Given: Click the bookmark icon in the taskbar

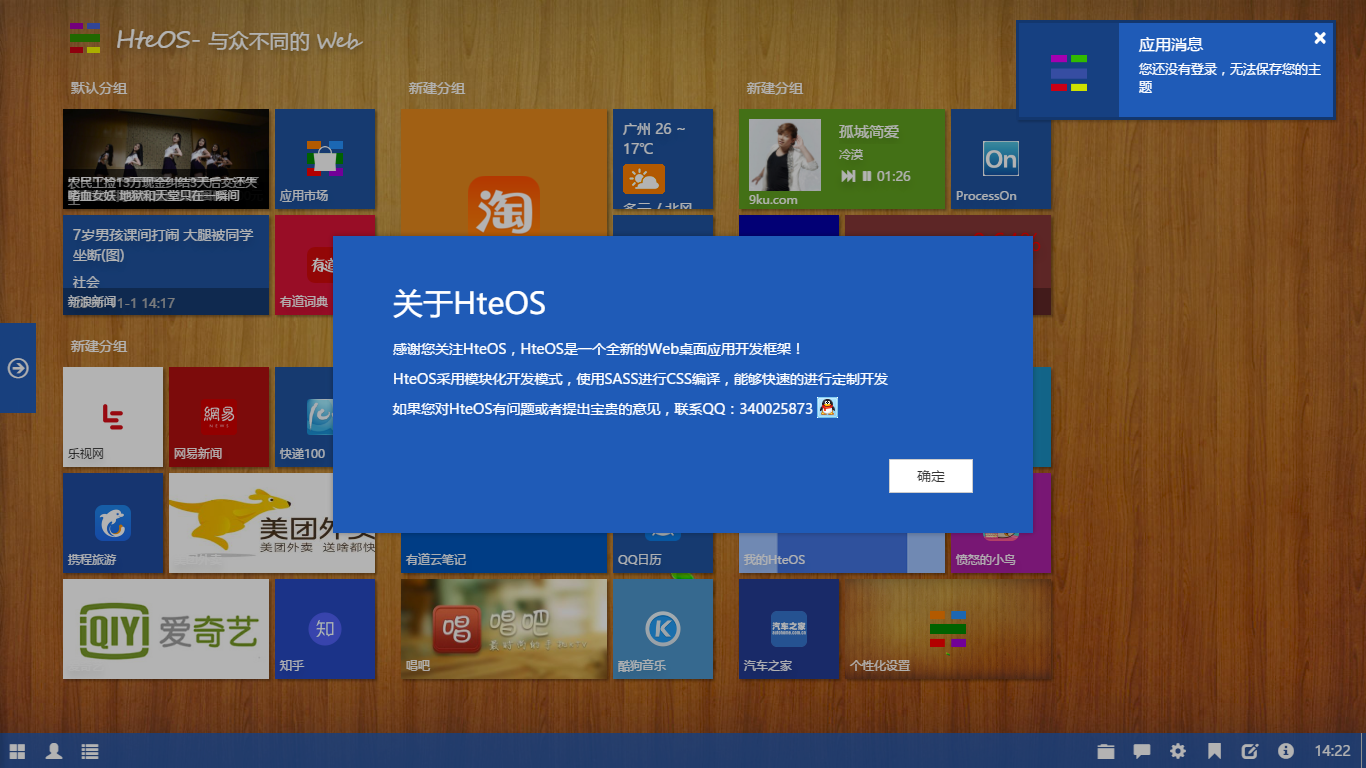Looking at the screenshot, I should click(1216, 751).
